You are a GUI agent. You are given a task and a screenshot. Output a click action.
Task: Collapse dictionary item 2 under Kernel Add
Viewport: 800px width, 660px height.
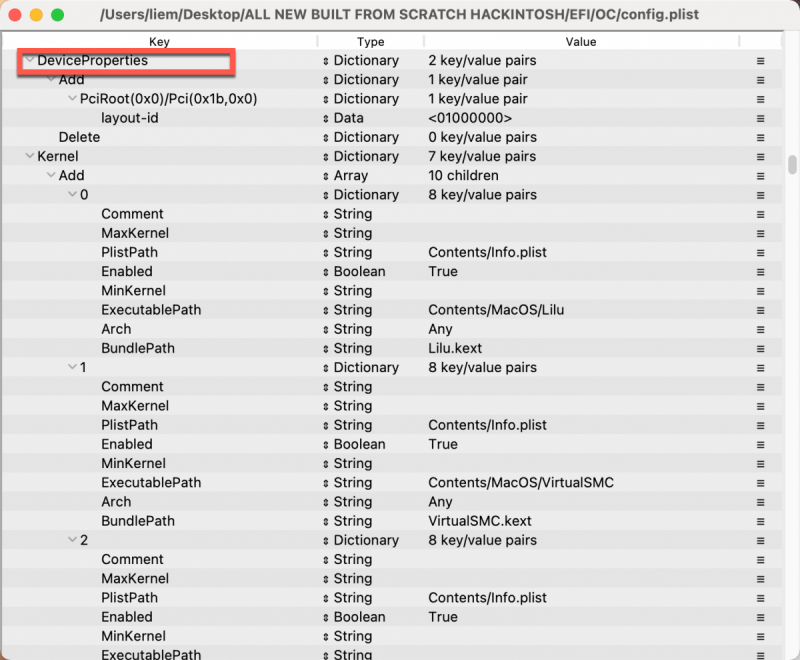(71, 540)
